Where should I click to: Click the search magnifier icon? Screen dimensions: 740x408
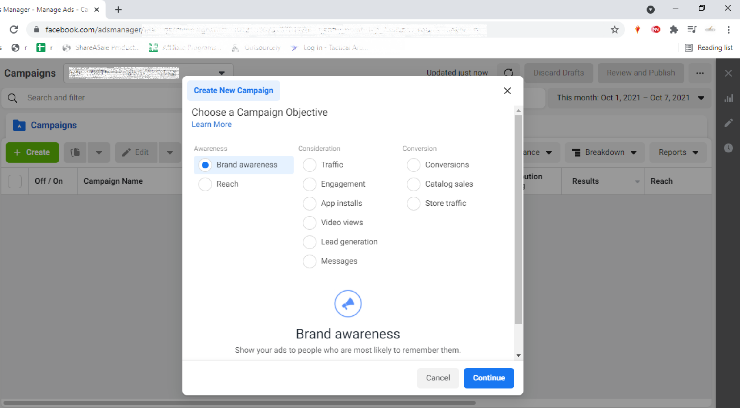pos(13,98)
